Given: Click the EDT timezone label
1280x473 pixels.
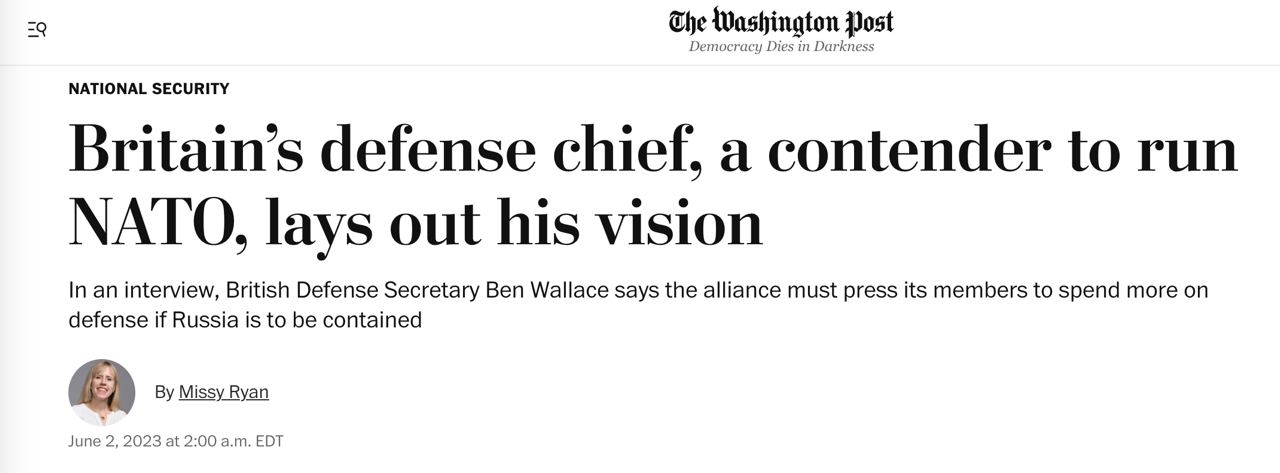Looking at the screenshot, I should coord(270,441).
